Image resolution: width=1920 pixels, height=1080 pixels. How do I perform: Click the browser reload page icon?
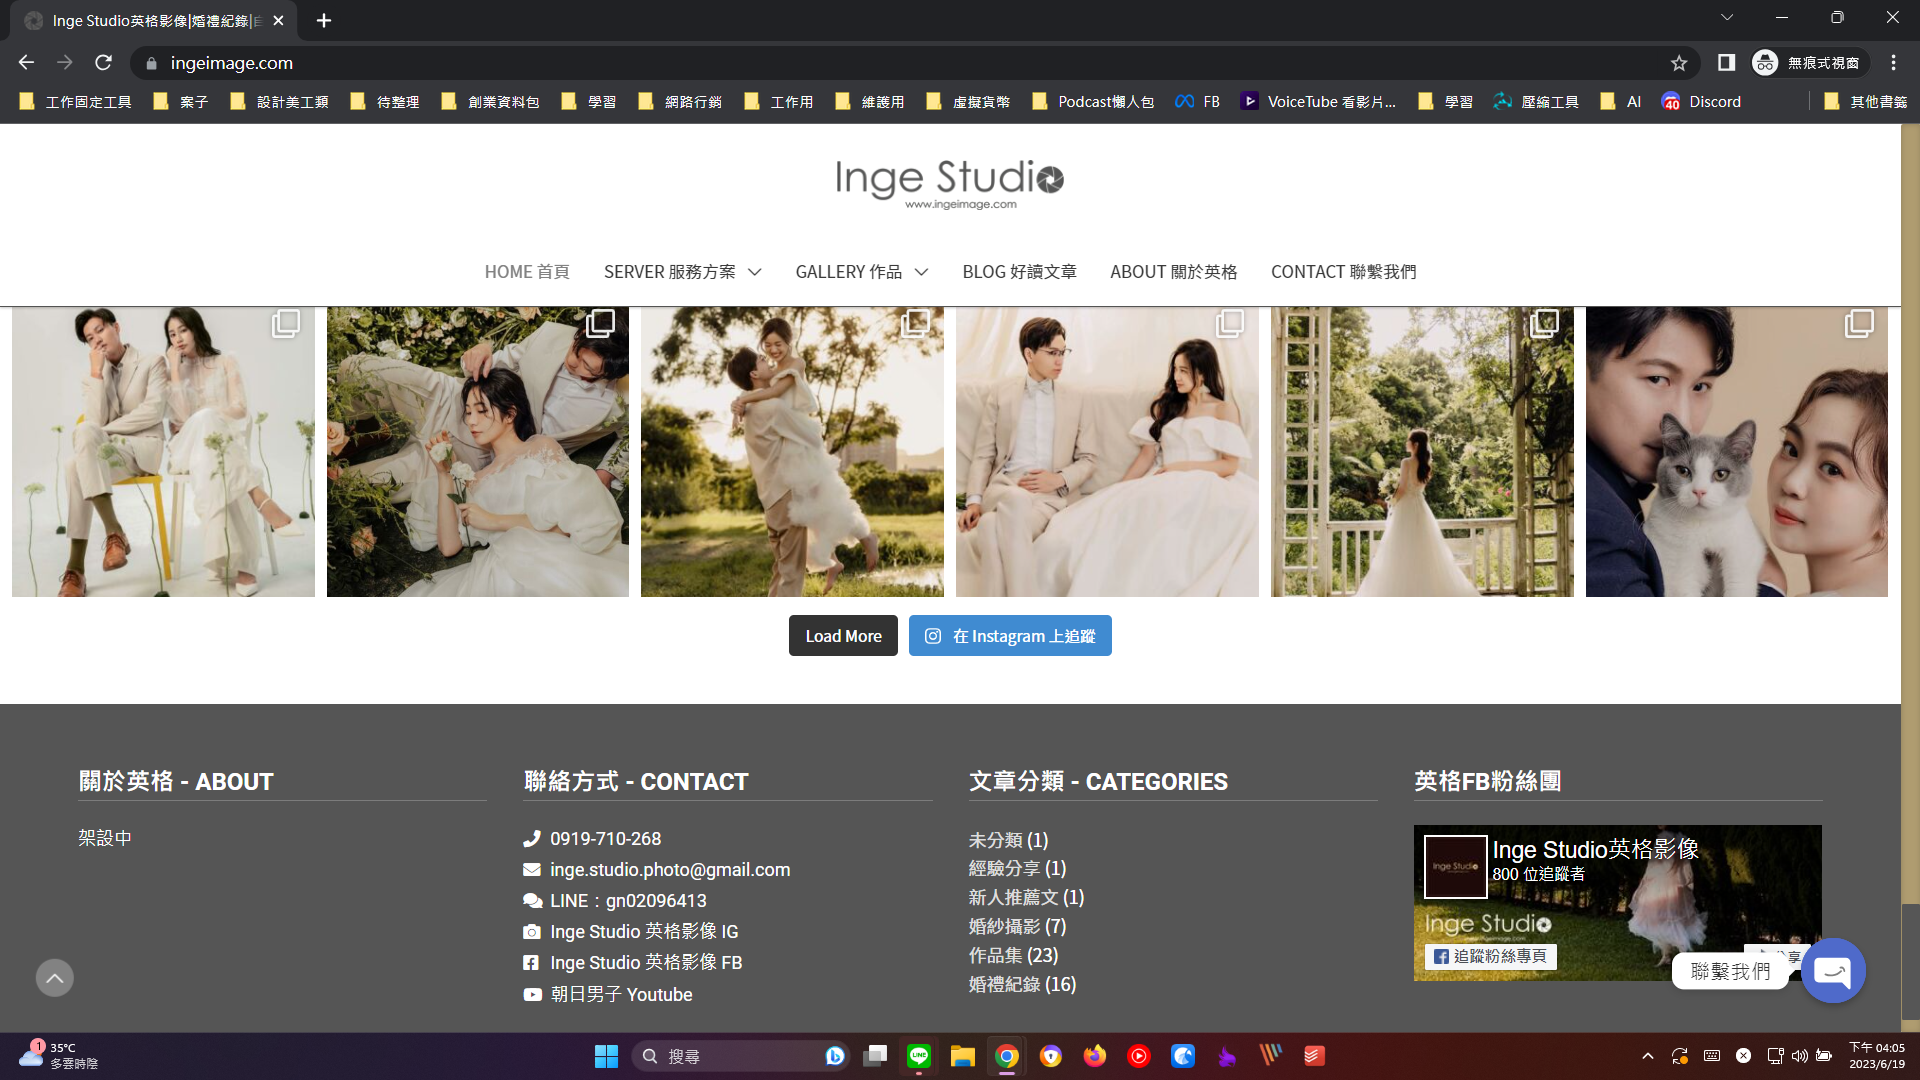click(103, 63)
